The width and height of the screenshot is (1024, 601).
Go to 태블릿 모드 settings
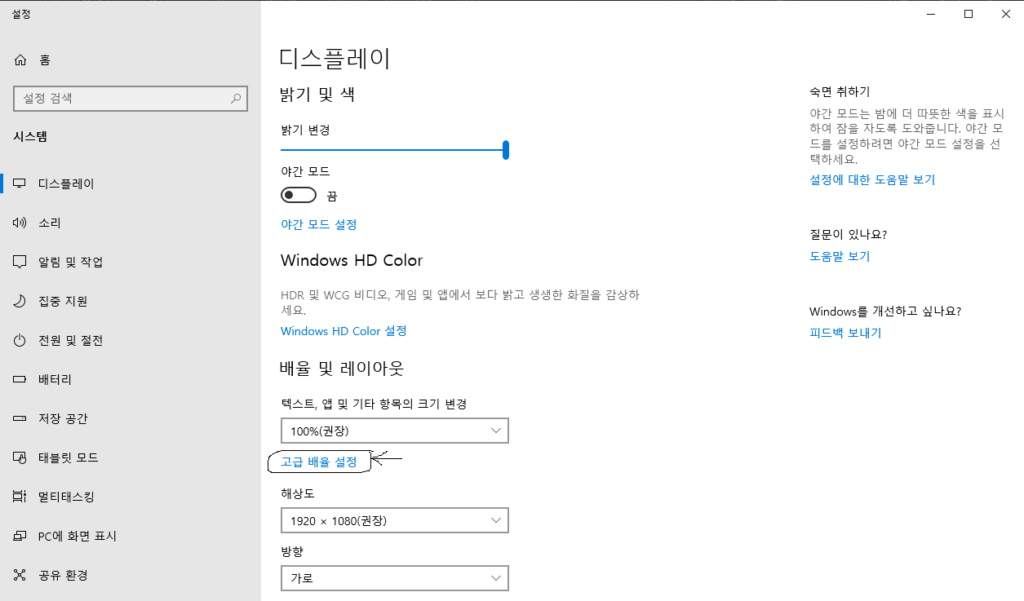click(66, 457)
